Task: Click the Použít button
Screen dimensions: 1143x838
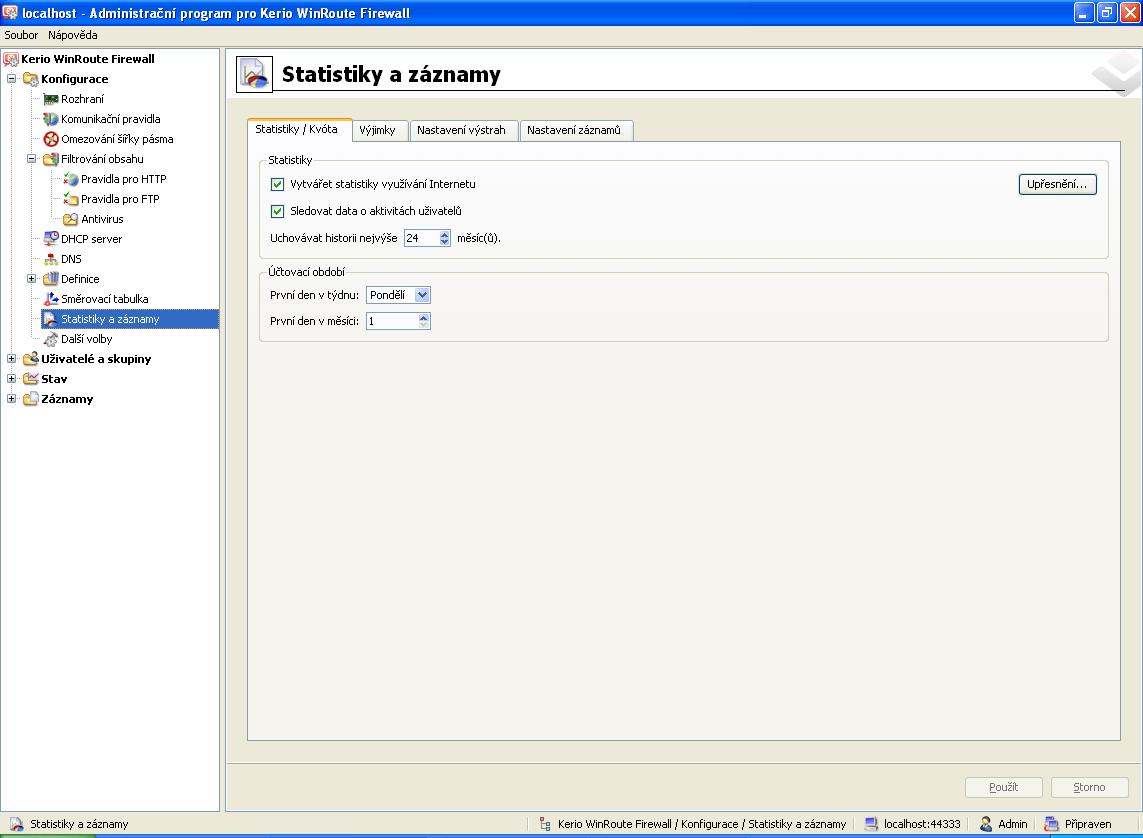Action: pyautogui.click(x=1003, y=788)
